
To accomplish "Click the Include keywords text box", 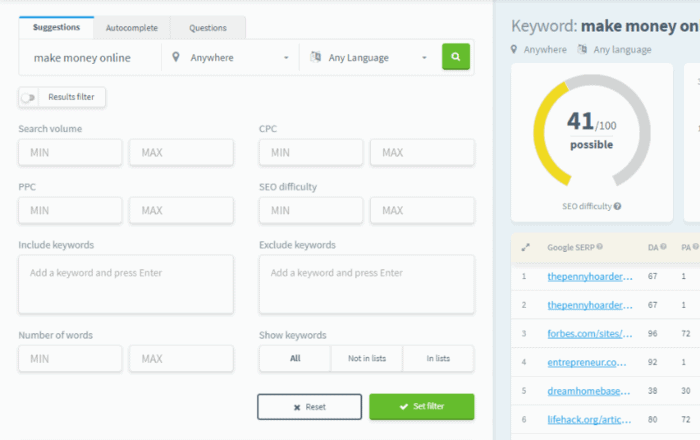I will click(126, 284).
